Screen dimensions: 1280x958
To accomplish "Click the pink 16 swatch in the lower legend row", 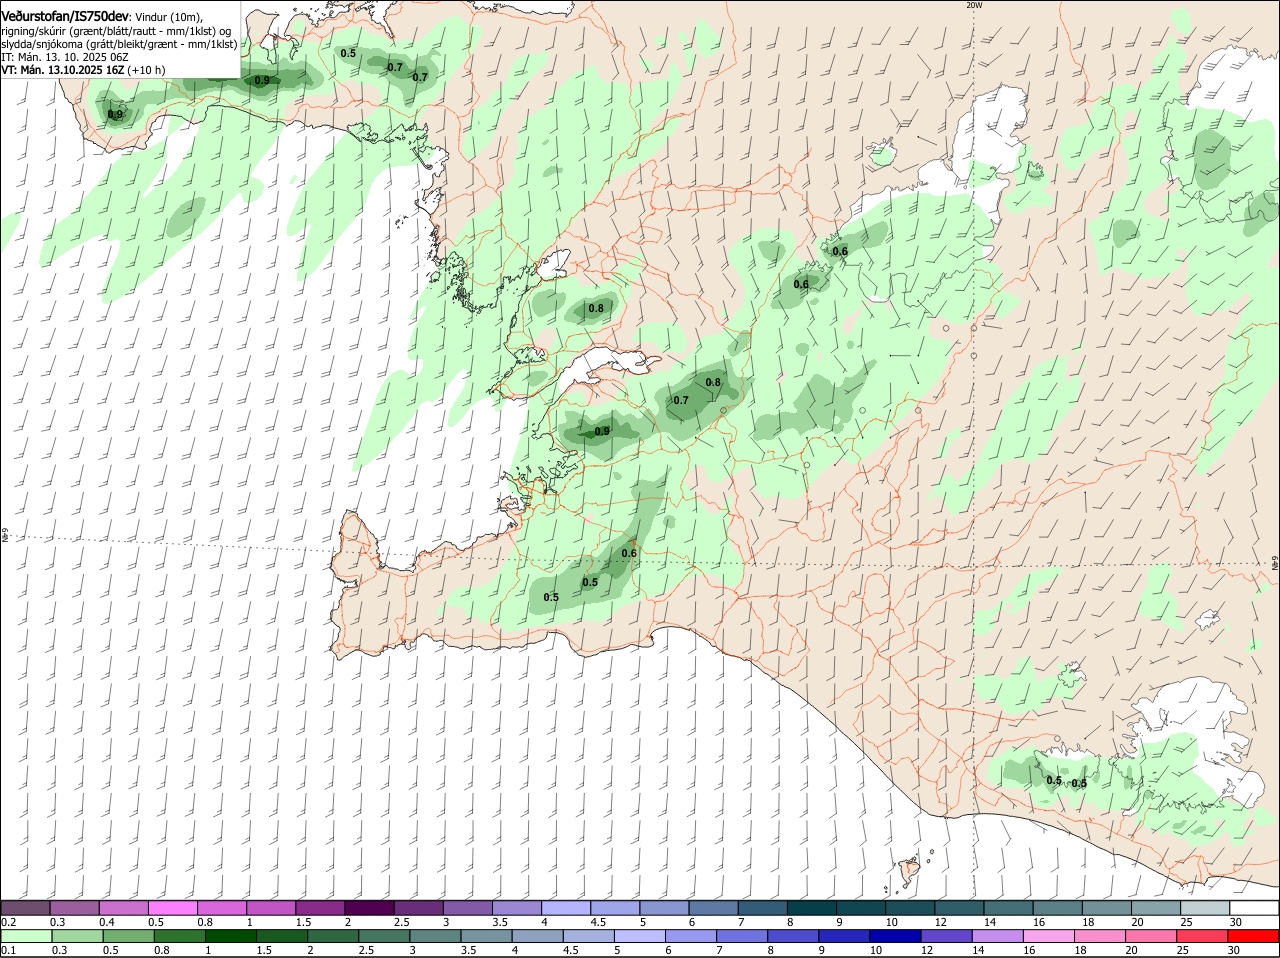I will tap(1050, 936).
